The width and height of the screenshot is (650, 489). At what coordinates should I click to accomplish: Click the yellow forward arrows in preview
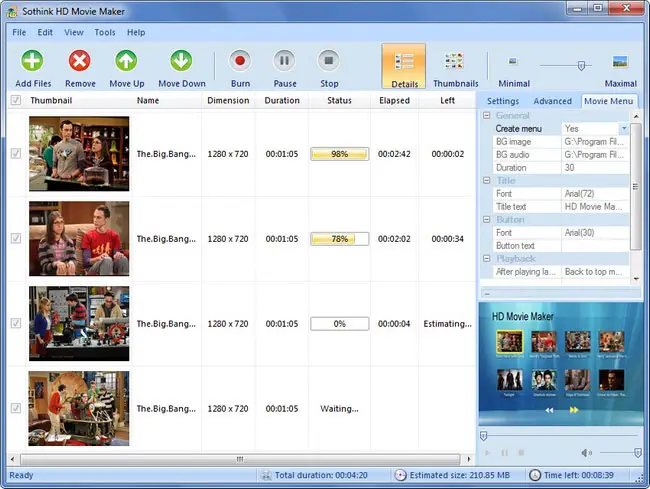pos(574,410)
